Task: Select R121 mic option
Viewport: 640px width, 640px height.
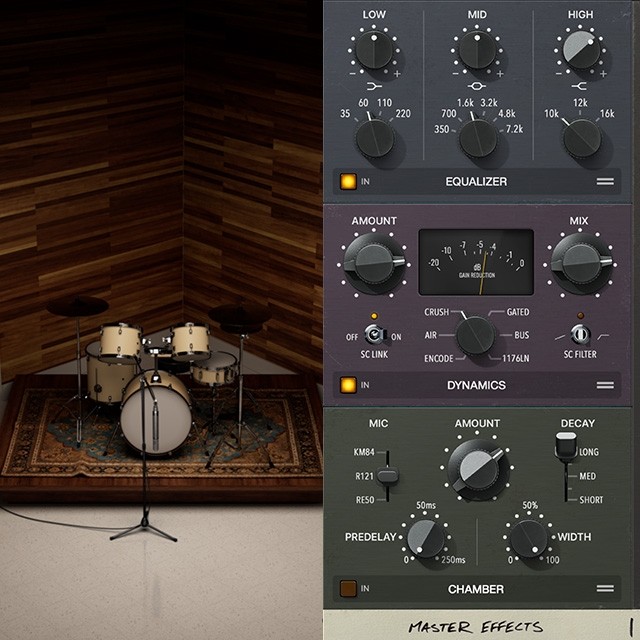Action: coord(364,476)
